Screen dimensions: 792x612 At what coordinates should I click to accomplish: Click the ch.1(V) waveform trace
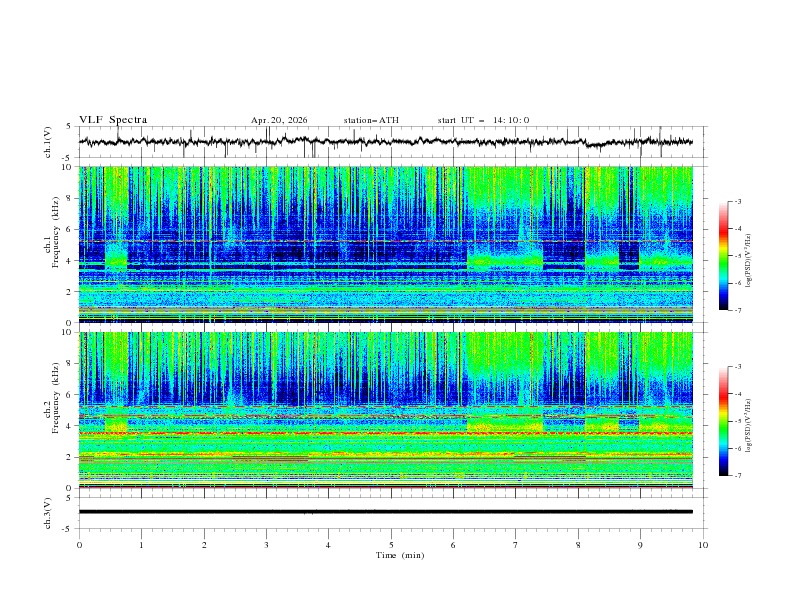point(385,142)
